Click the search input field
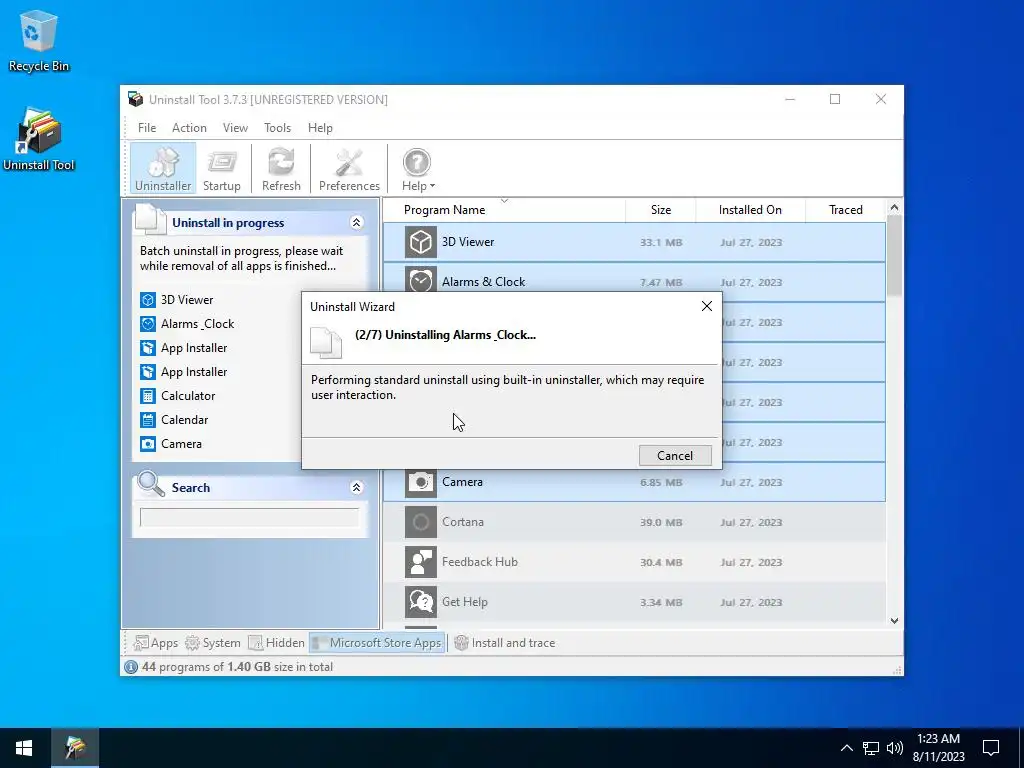Viewport: 1024px width, 768px height. pos(249,518)
